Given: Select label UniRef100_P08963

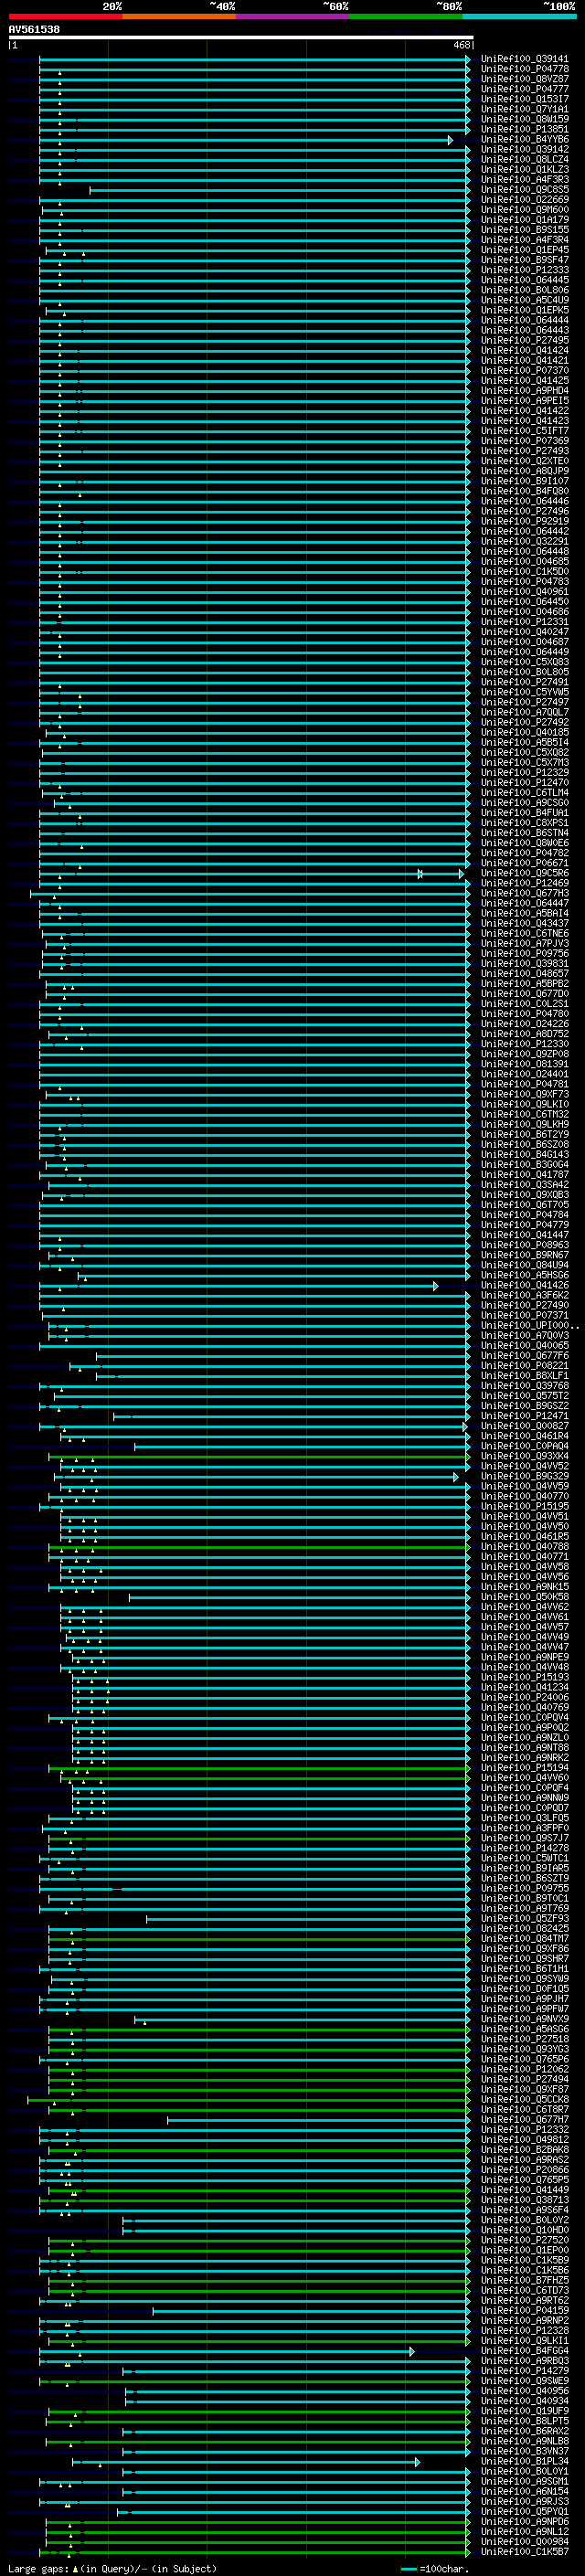Looking at the screenshot, I should [x=525, y=1245].
